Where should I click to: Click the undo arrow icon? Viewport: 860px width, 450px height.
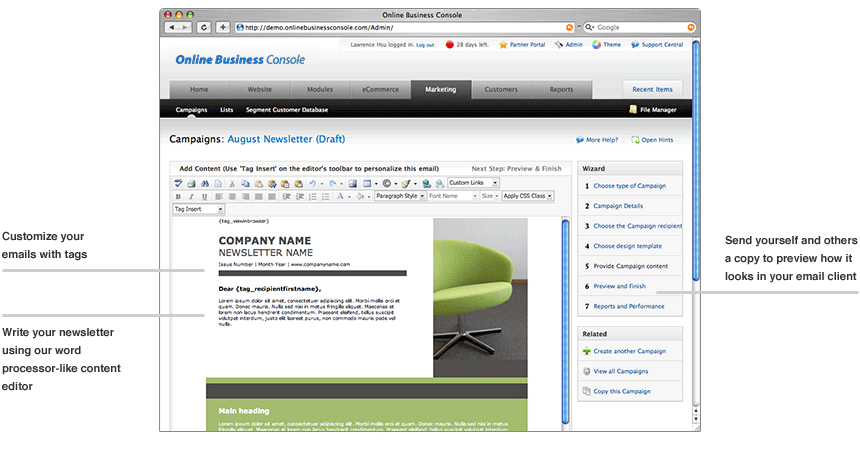click(x=313, y=184)
